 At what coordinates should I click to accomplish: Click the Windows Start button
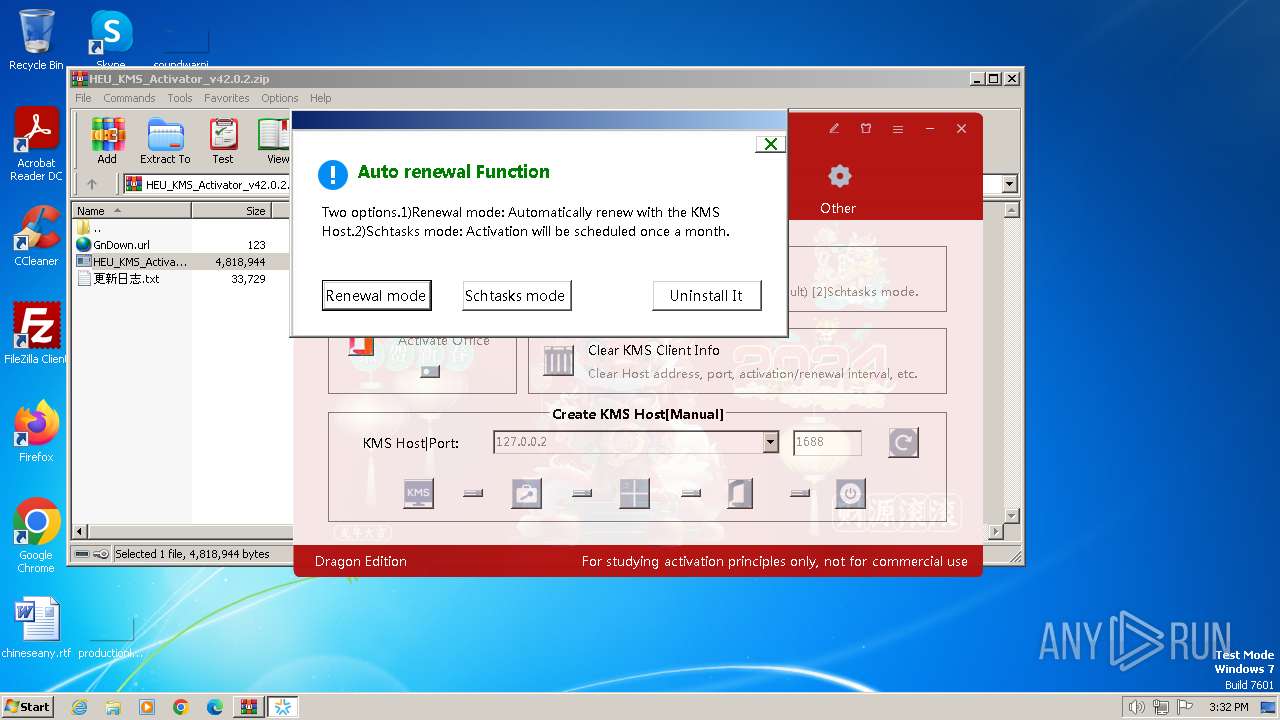click(x=27, y=706)
